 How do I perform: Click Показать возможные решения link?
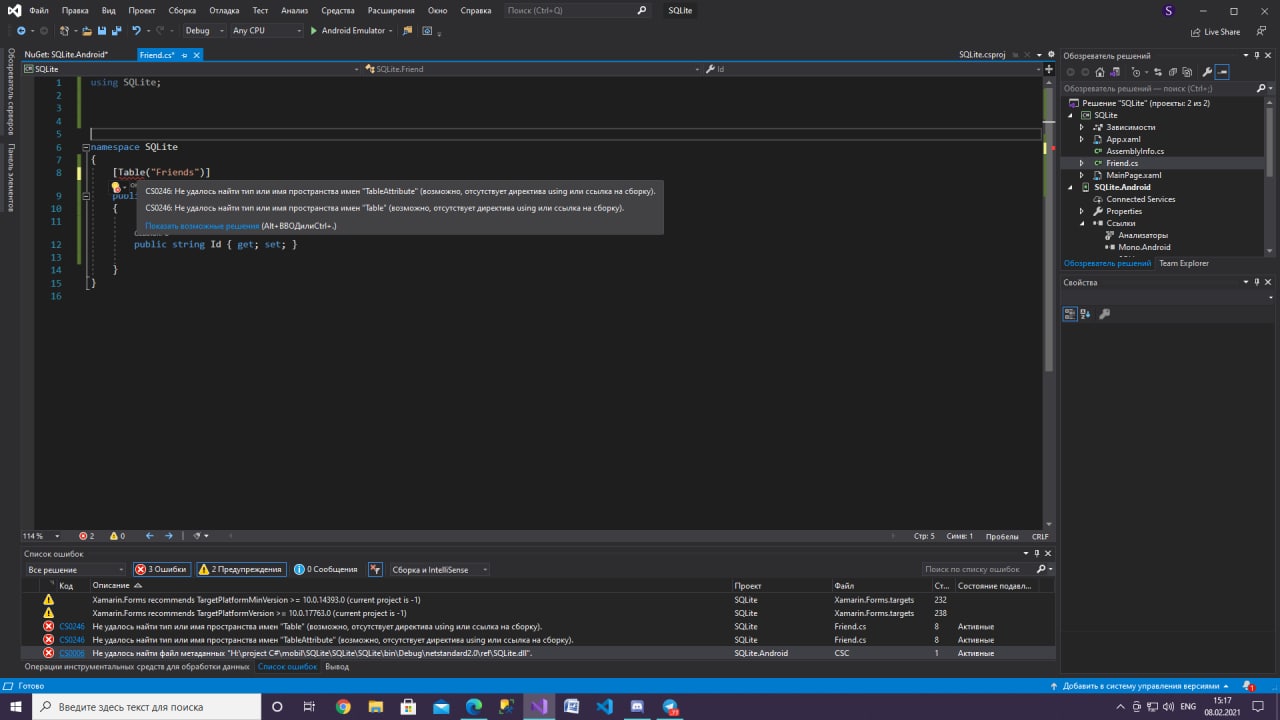[202, 226]
